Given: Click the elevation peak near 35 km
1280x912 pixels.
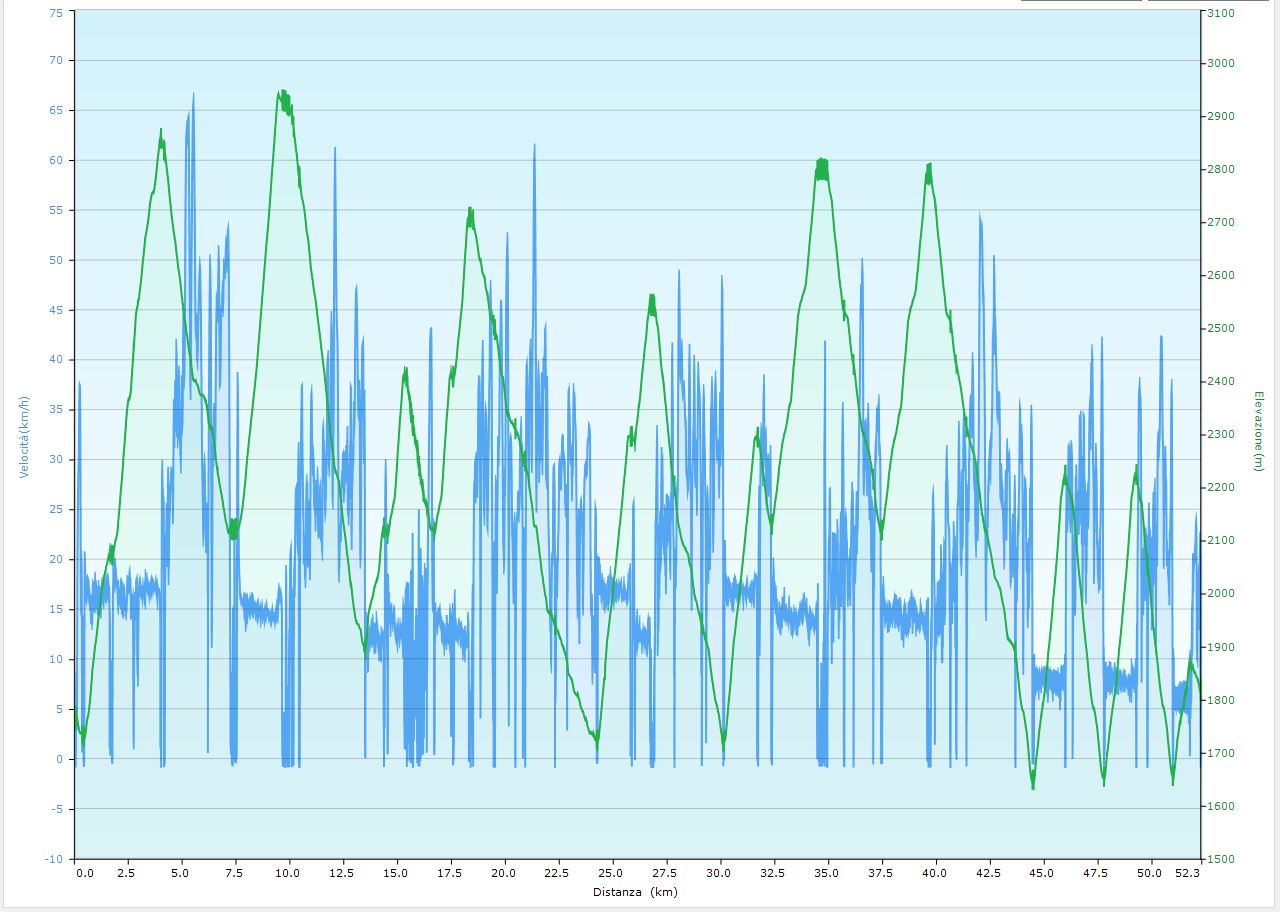Looking at the screenshot, I should 821,161.
